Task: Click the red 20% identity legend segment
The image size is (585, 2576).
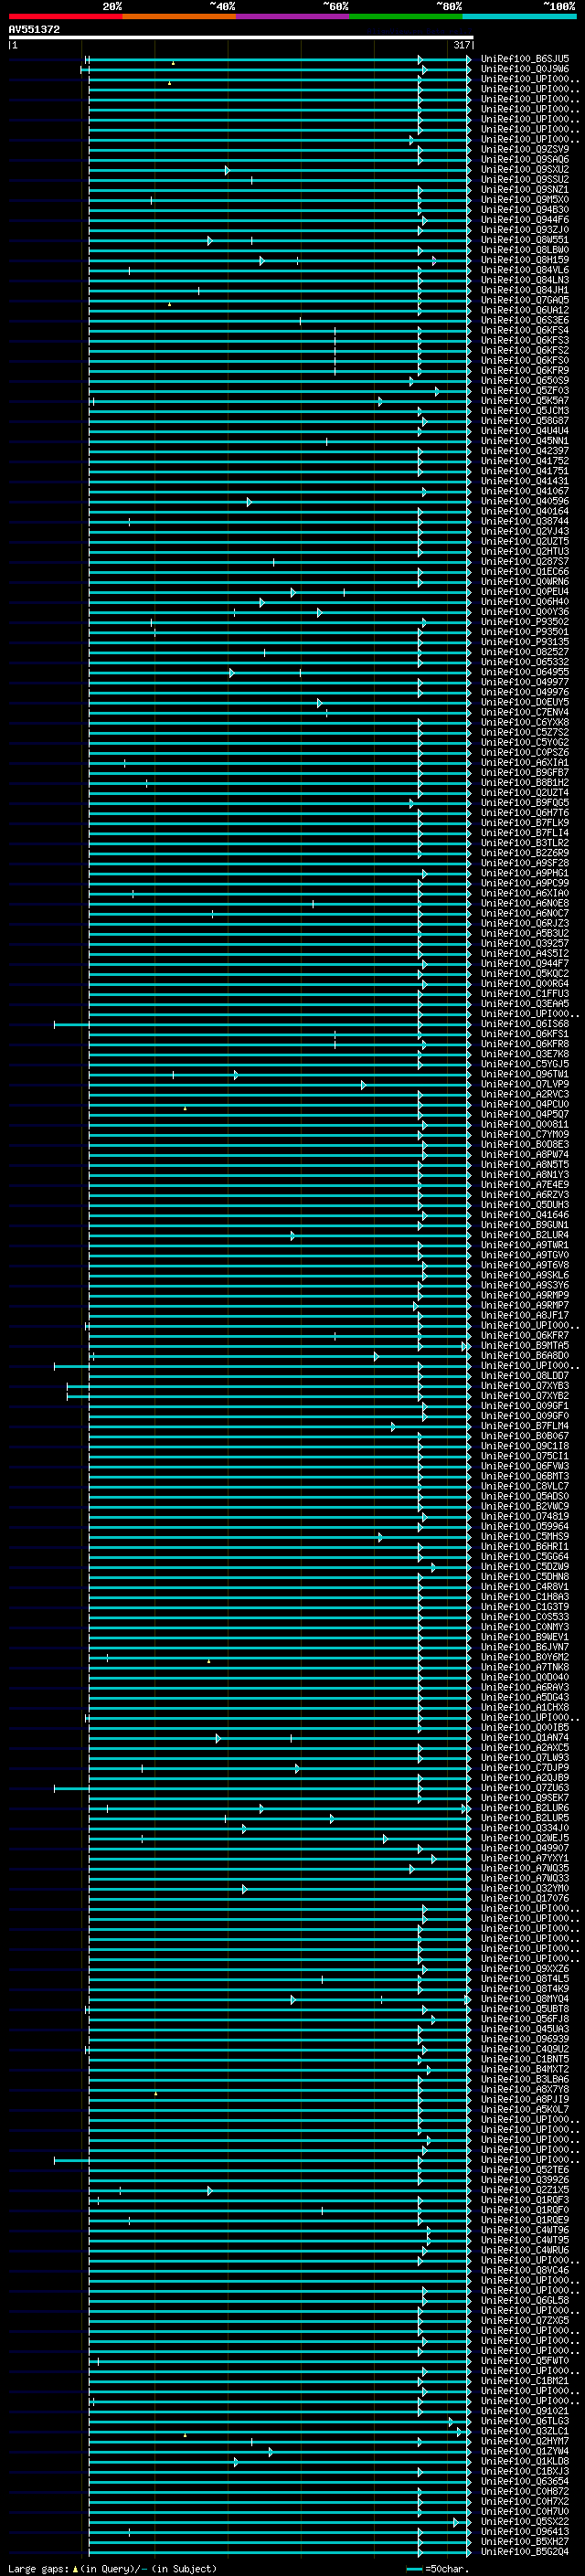Action: (x=66, y=16)
